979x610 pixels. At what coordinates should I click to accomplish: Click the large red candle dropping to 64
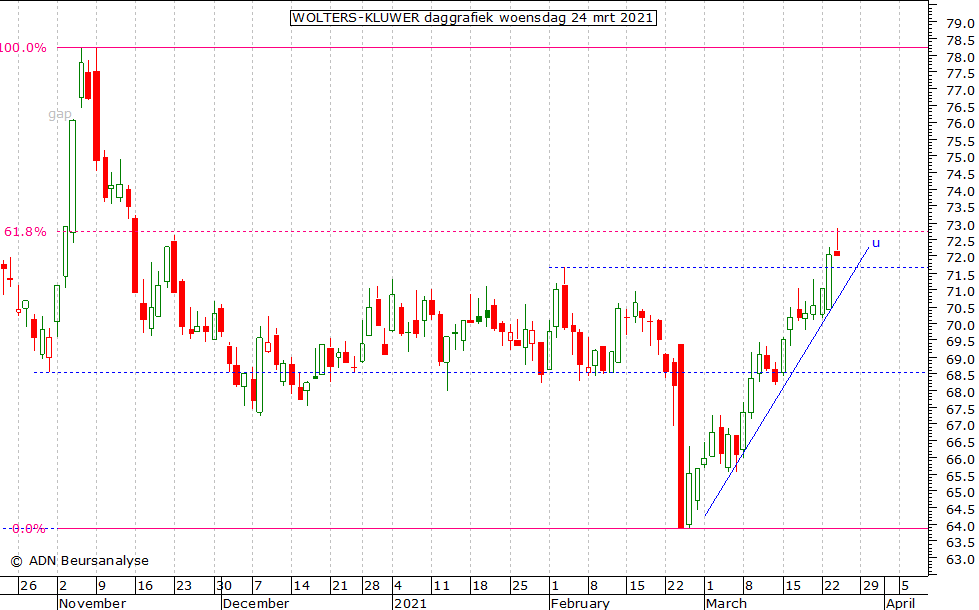pyautogui.click(x=681, y=436)
